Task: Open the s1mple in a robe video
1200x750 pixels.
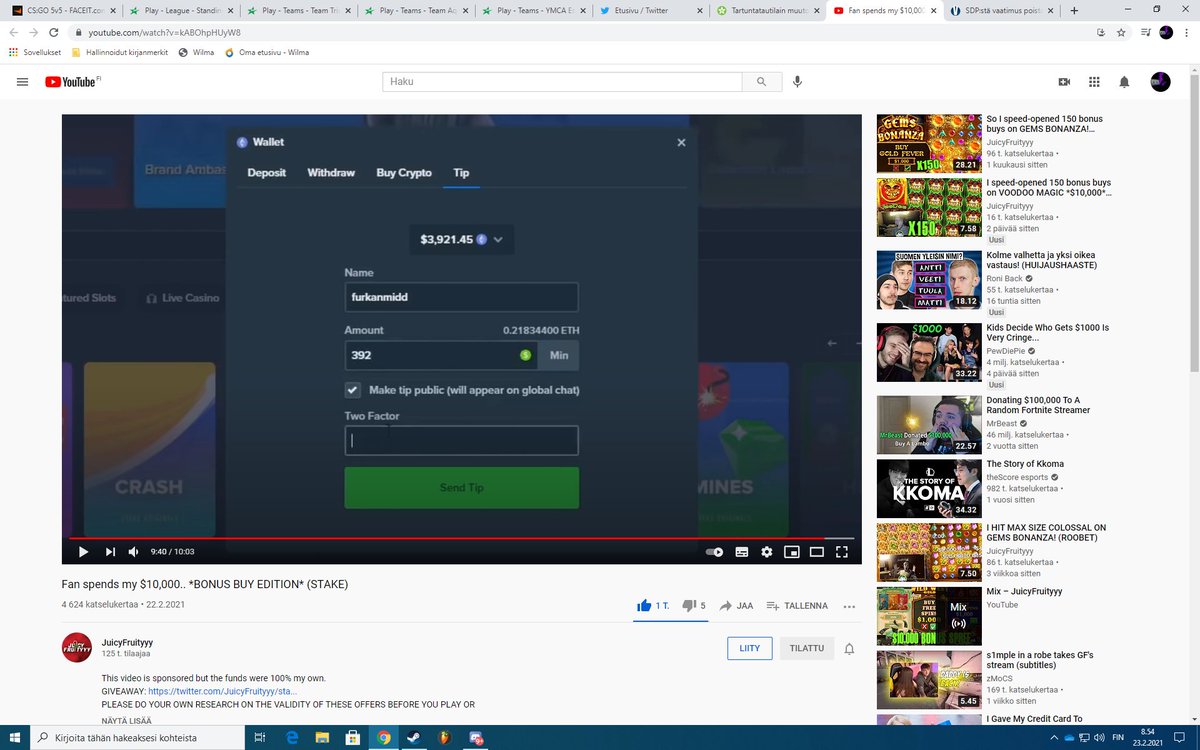Action: pyautogui.click(x=929, y=680)
